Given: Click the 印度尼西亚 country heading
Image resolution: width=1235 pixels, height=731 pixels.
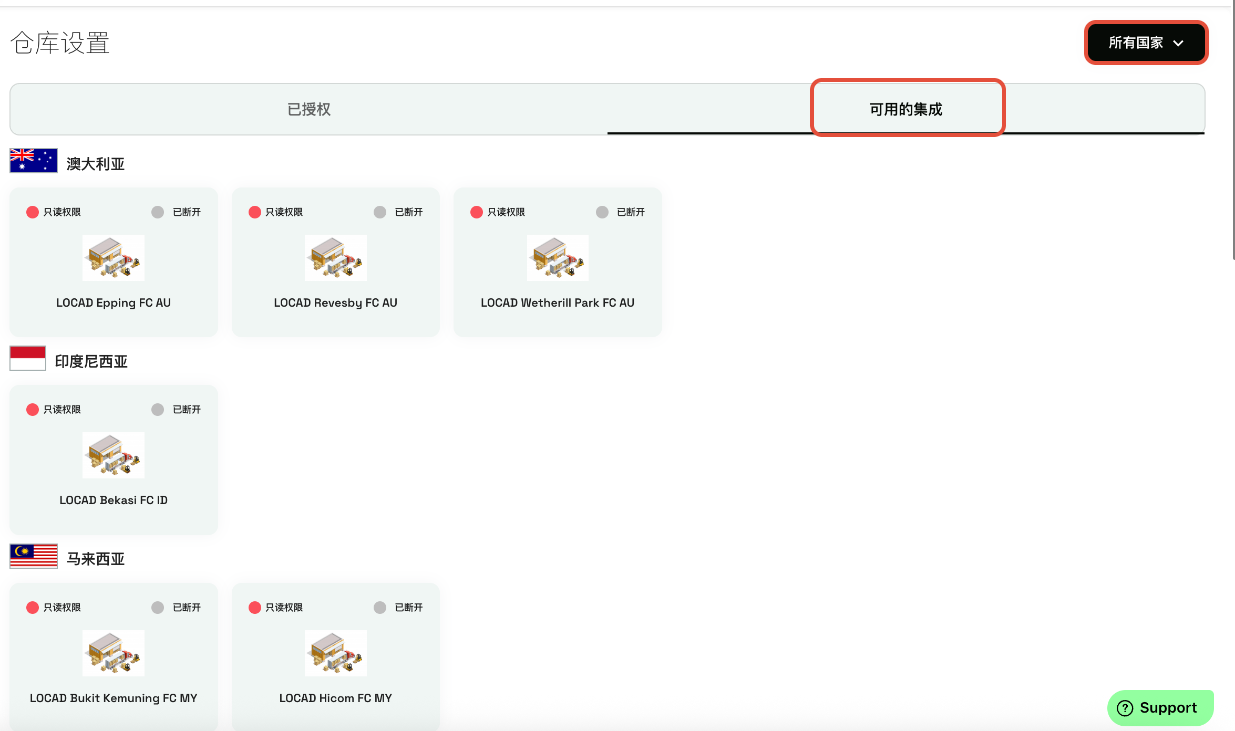Looking at the screenshot, I should (x=91, y=362).
